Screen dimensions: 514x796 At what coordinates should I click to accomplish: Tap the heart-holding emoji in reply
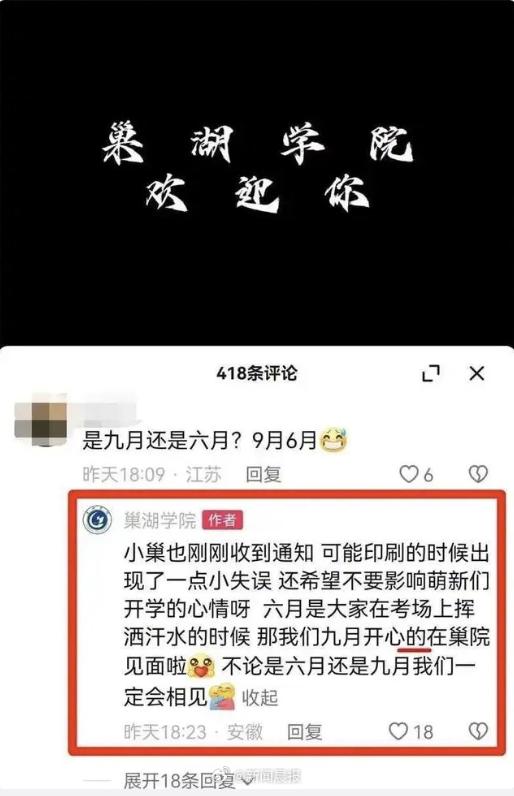tap(201, 667)
